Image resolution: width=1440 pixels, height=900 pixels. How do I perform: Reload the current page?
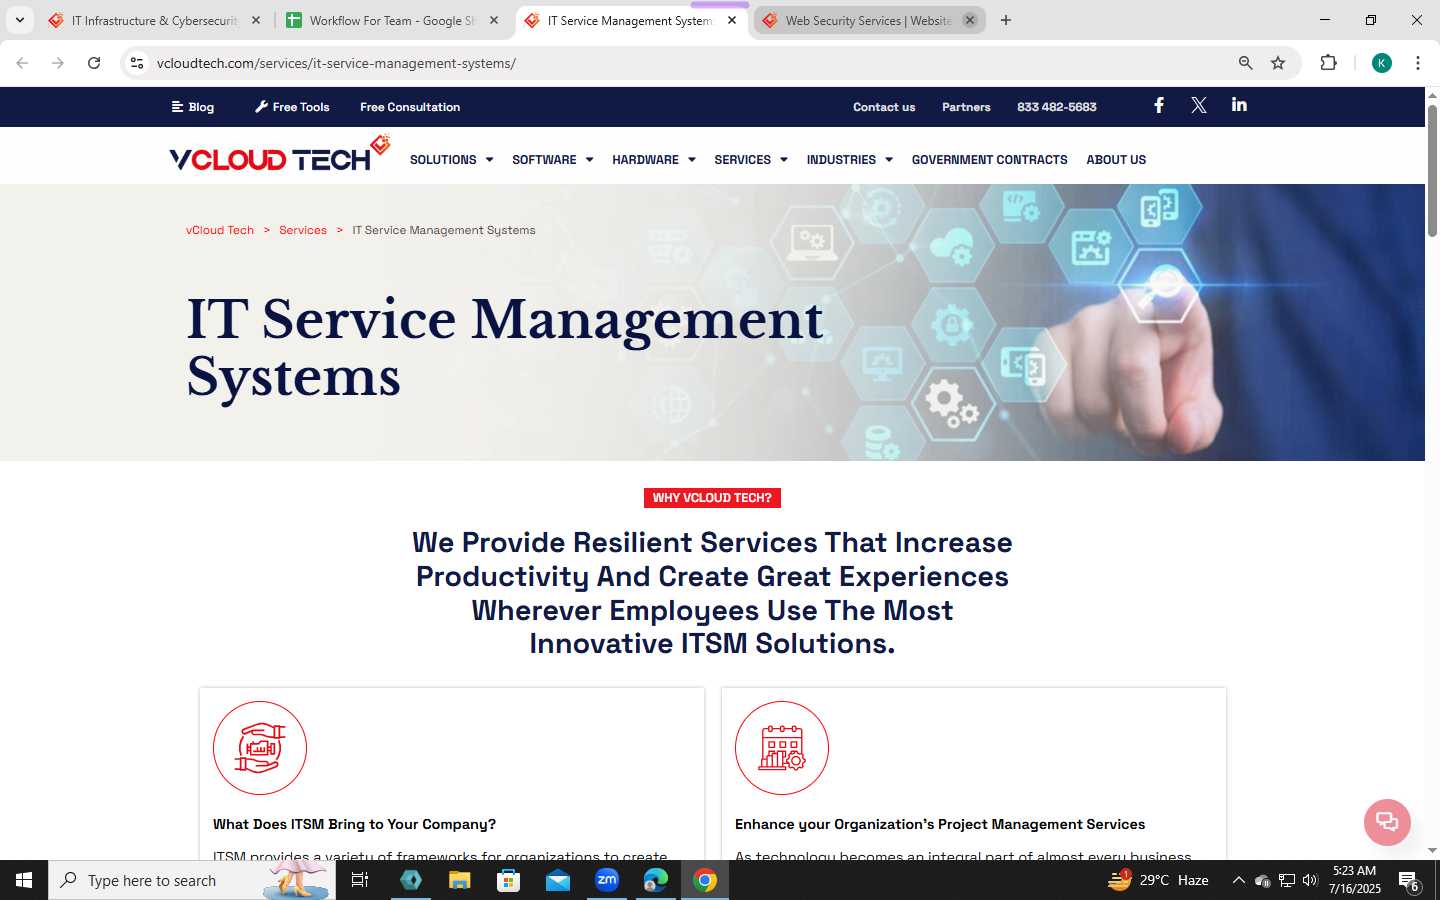coord(94,63)
